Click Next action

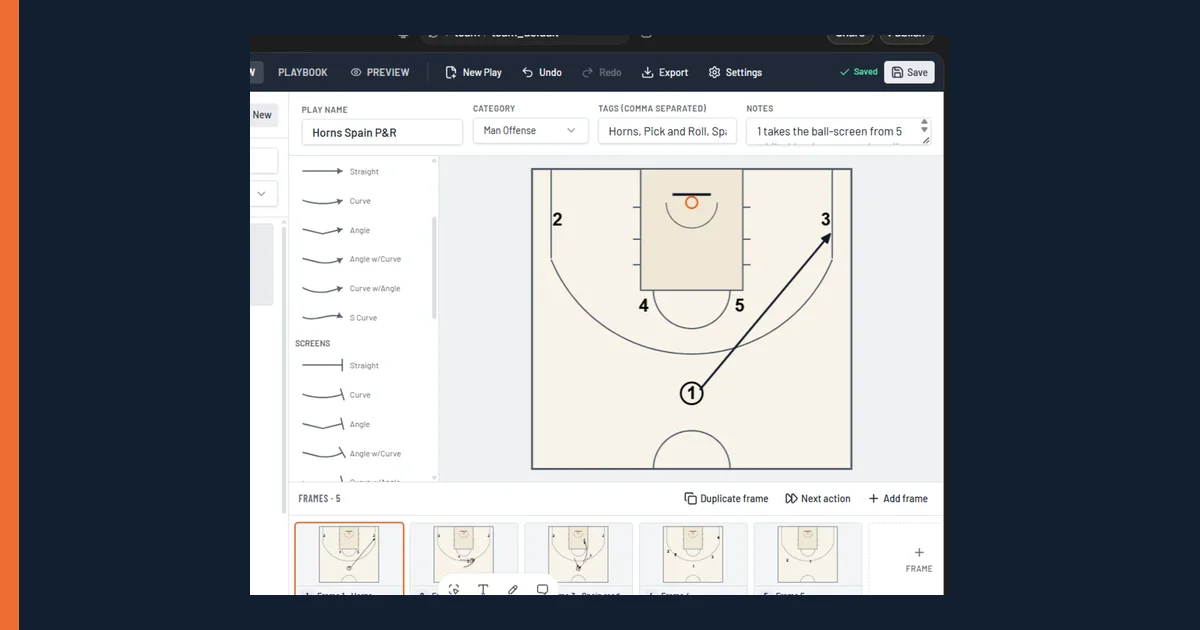pos(818,498)
